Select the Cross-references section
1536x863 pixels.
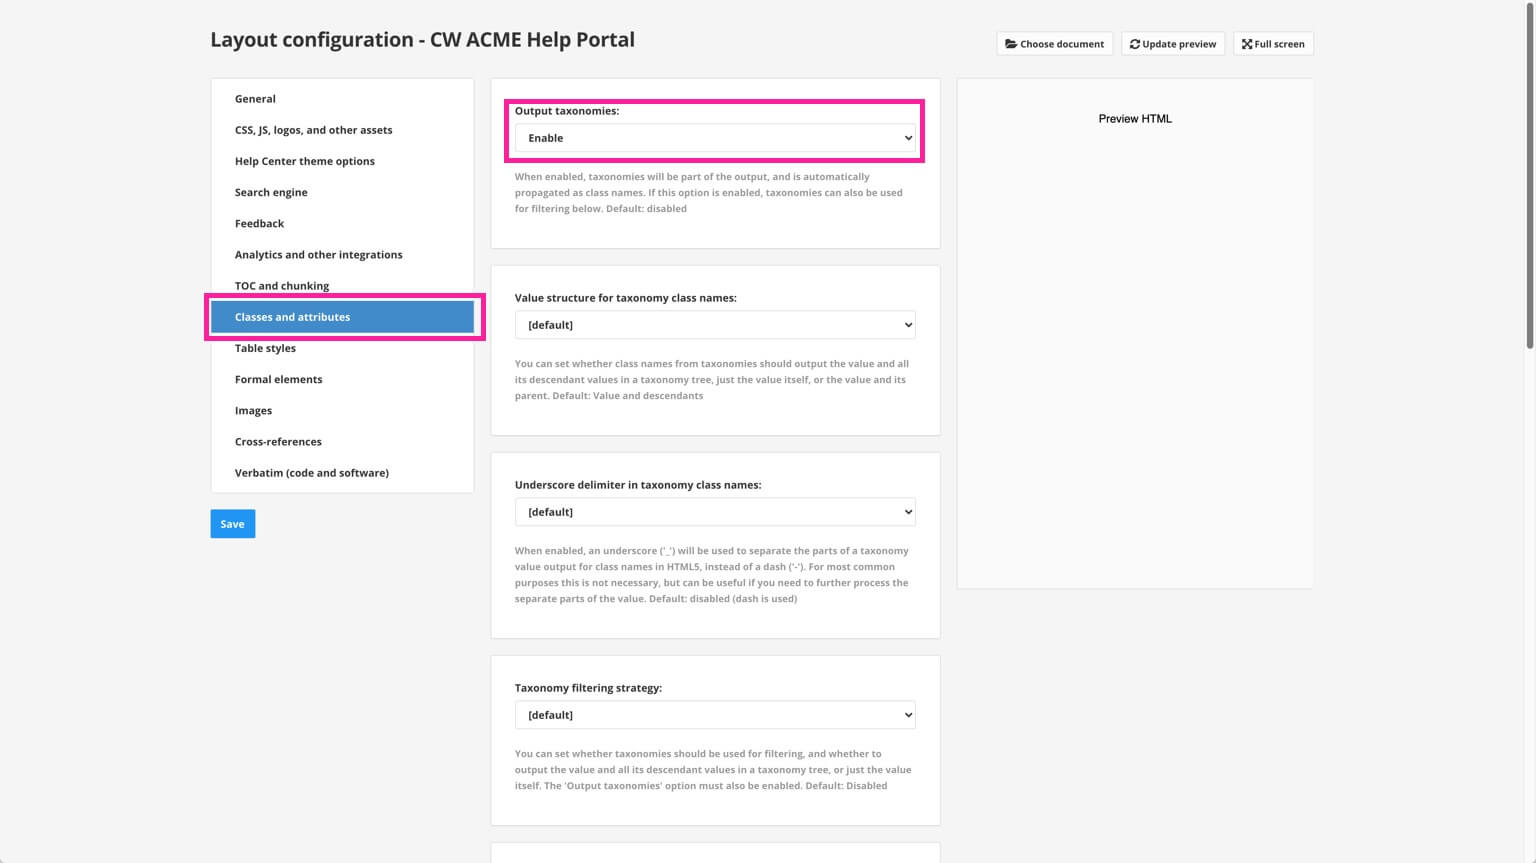[x=278, y=441]
